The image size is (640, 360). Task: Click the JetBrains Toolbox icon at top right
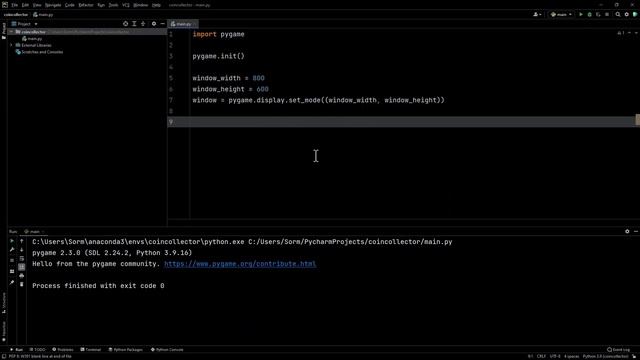point(635,14)
